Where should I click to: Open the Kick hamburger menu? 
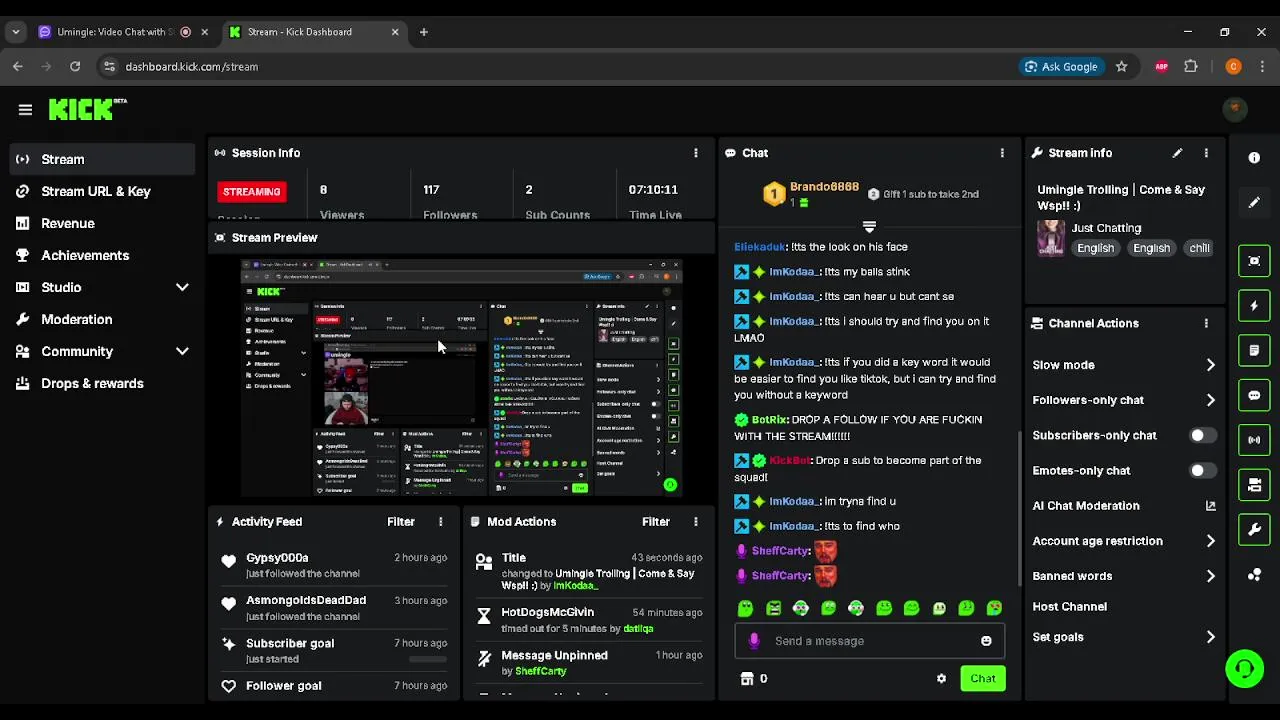(25, 110)
